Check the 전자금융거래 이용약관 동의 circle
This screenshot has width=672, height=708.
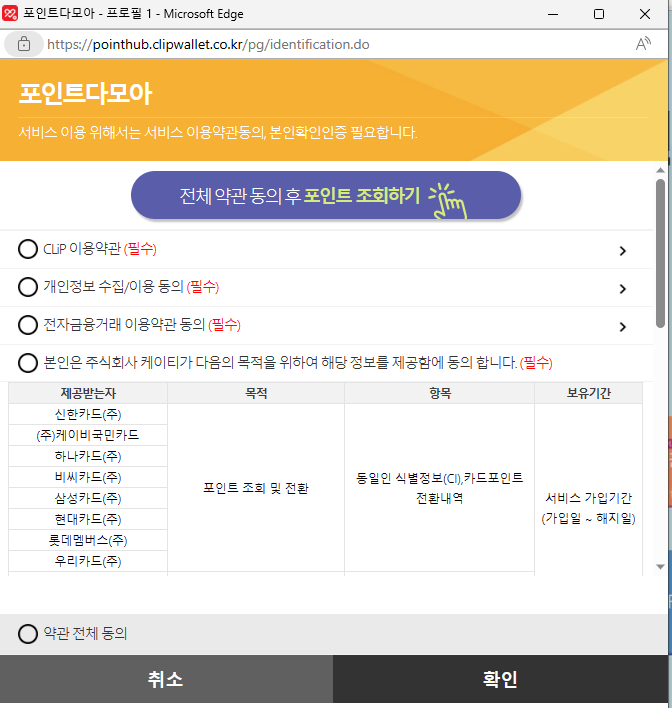click(x=28, y=325)
